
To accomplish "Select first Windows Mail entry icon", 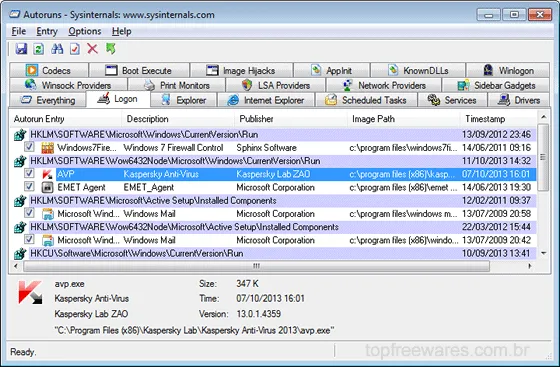I will pos(47,214).
